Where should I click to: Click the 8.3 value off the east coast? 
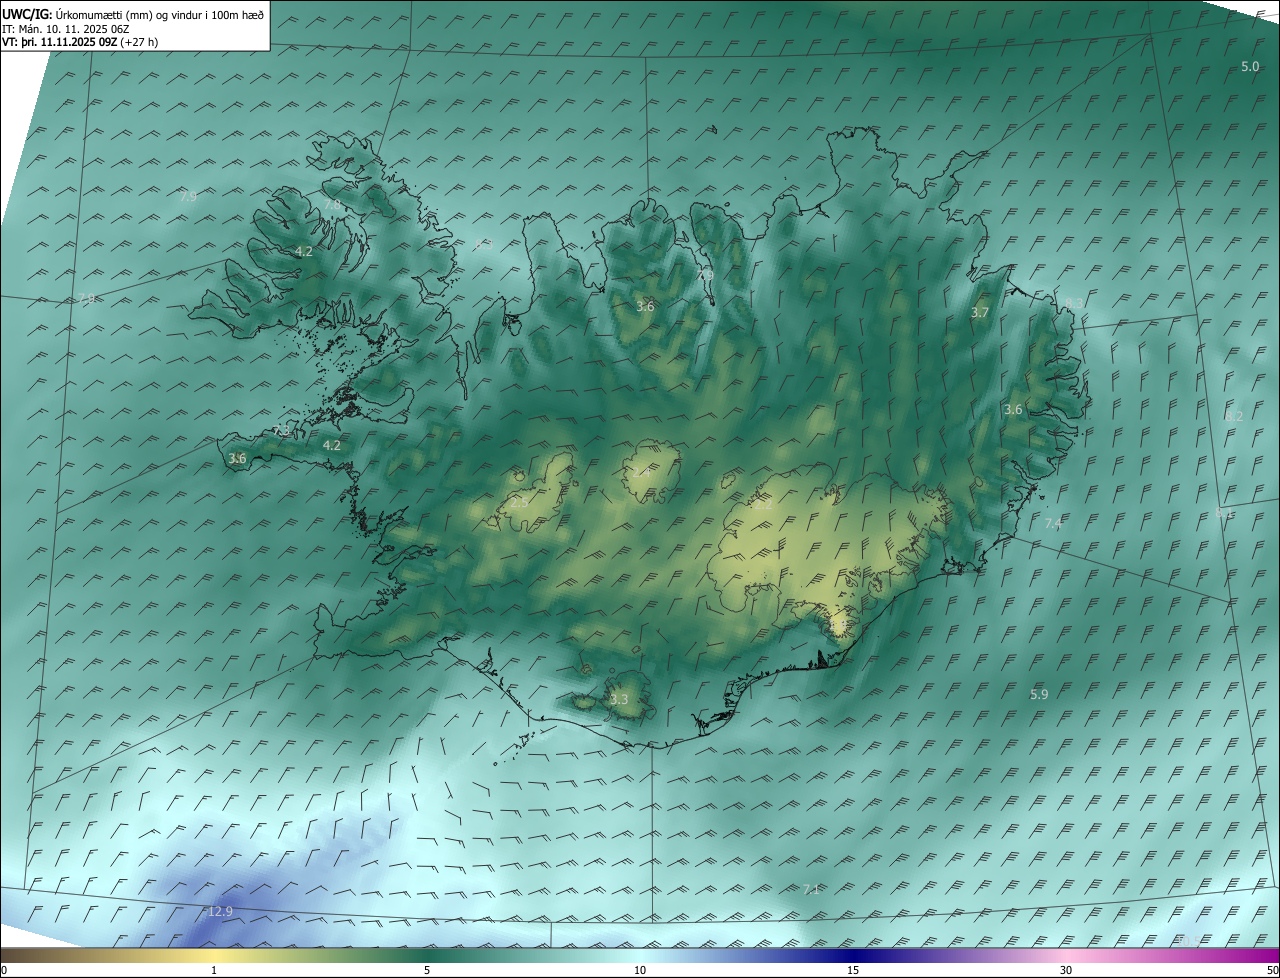pos(1074,303)
